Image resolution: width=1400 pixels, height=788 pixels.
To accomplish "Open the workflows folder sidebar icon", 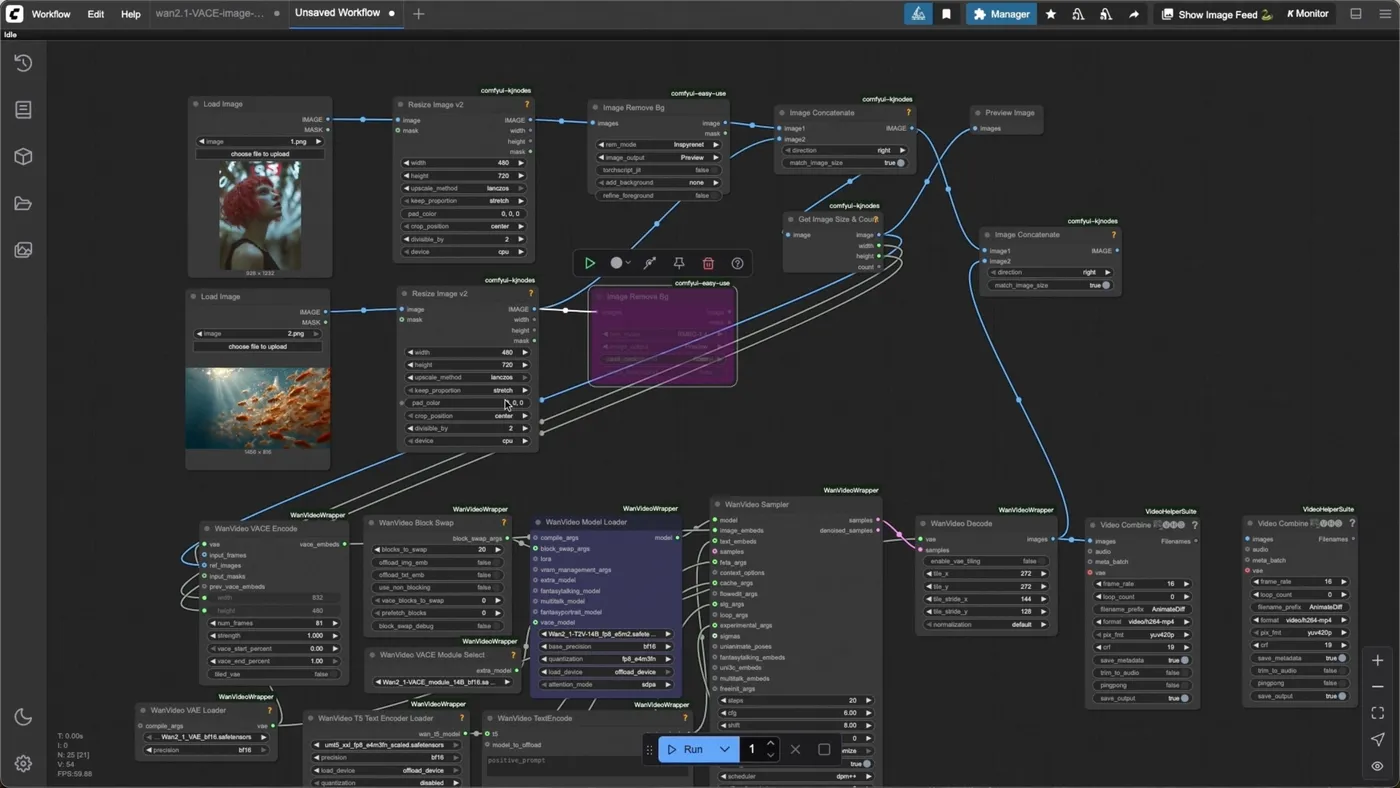I will point(23,204).
